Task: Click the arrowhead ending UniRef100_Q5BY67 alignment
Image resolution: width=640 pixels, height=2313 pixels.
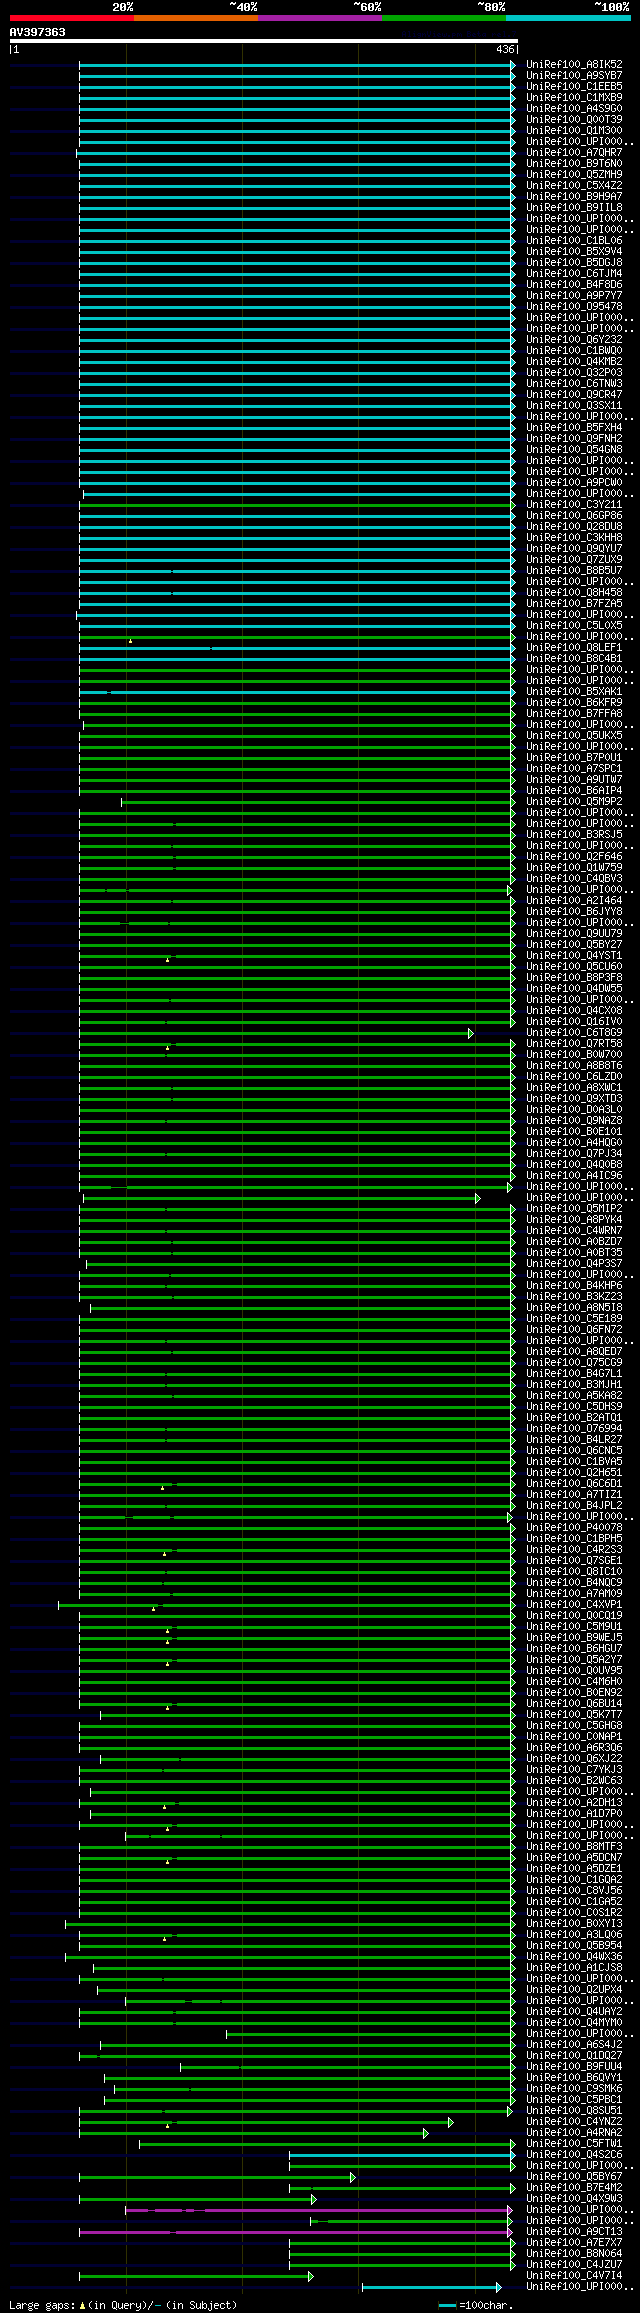Action: [353, 2177]
